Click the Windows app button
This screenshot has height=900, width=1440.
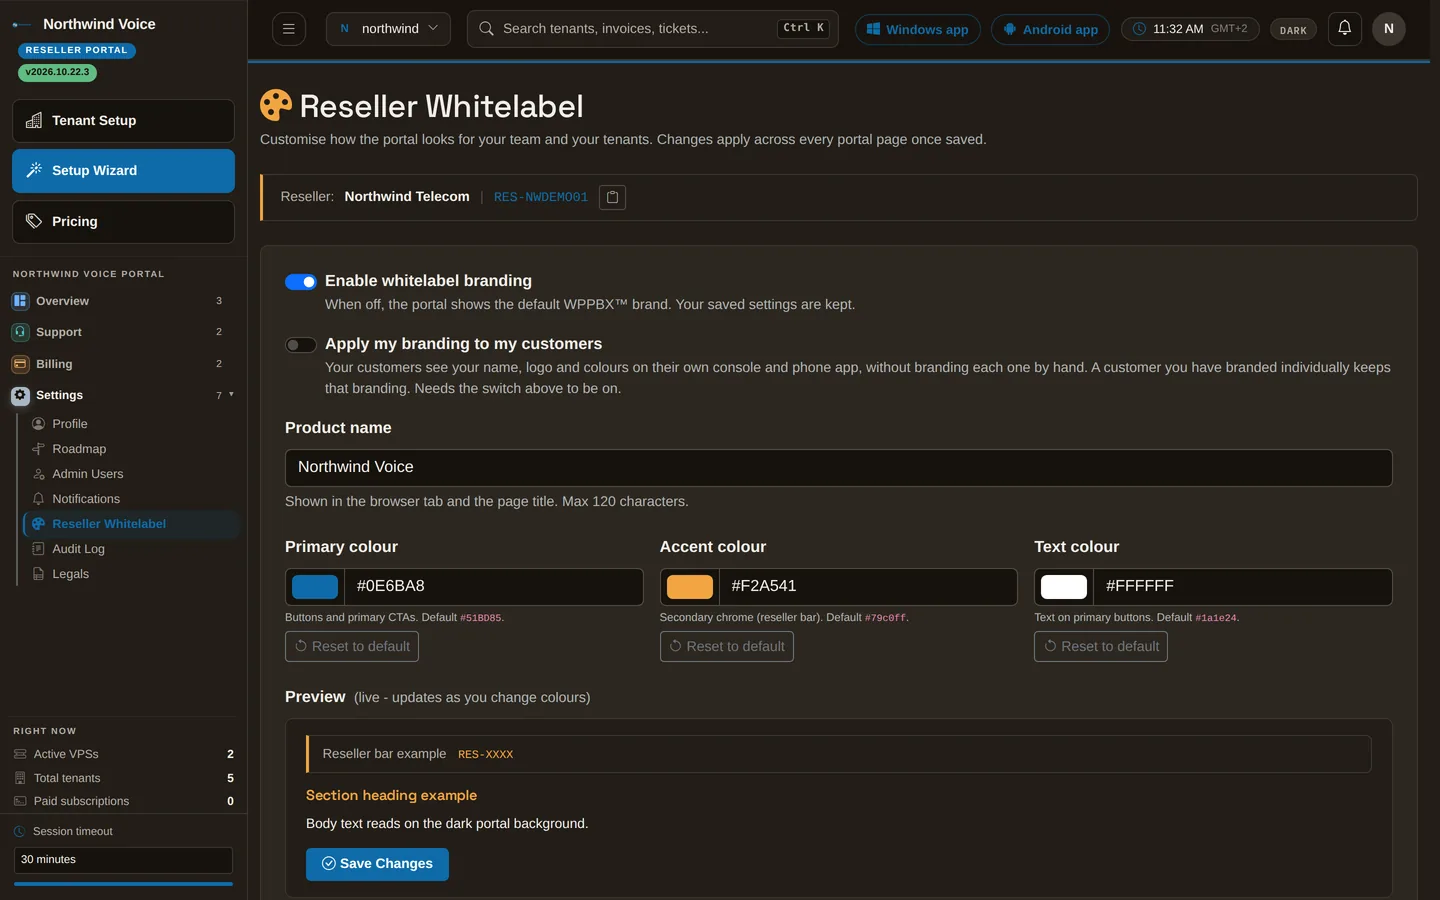coord(917,29)
